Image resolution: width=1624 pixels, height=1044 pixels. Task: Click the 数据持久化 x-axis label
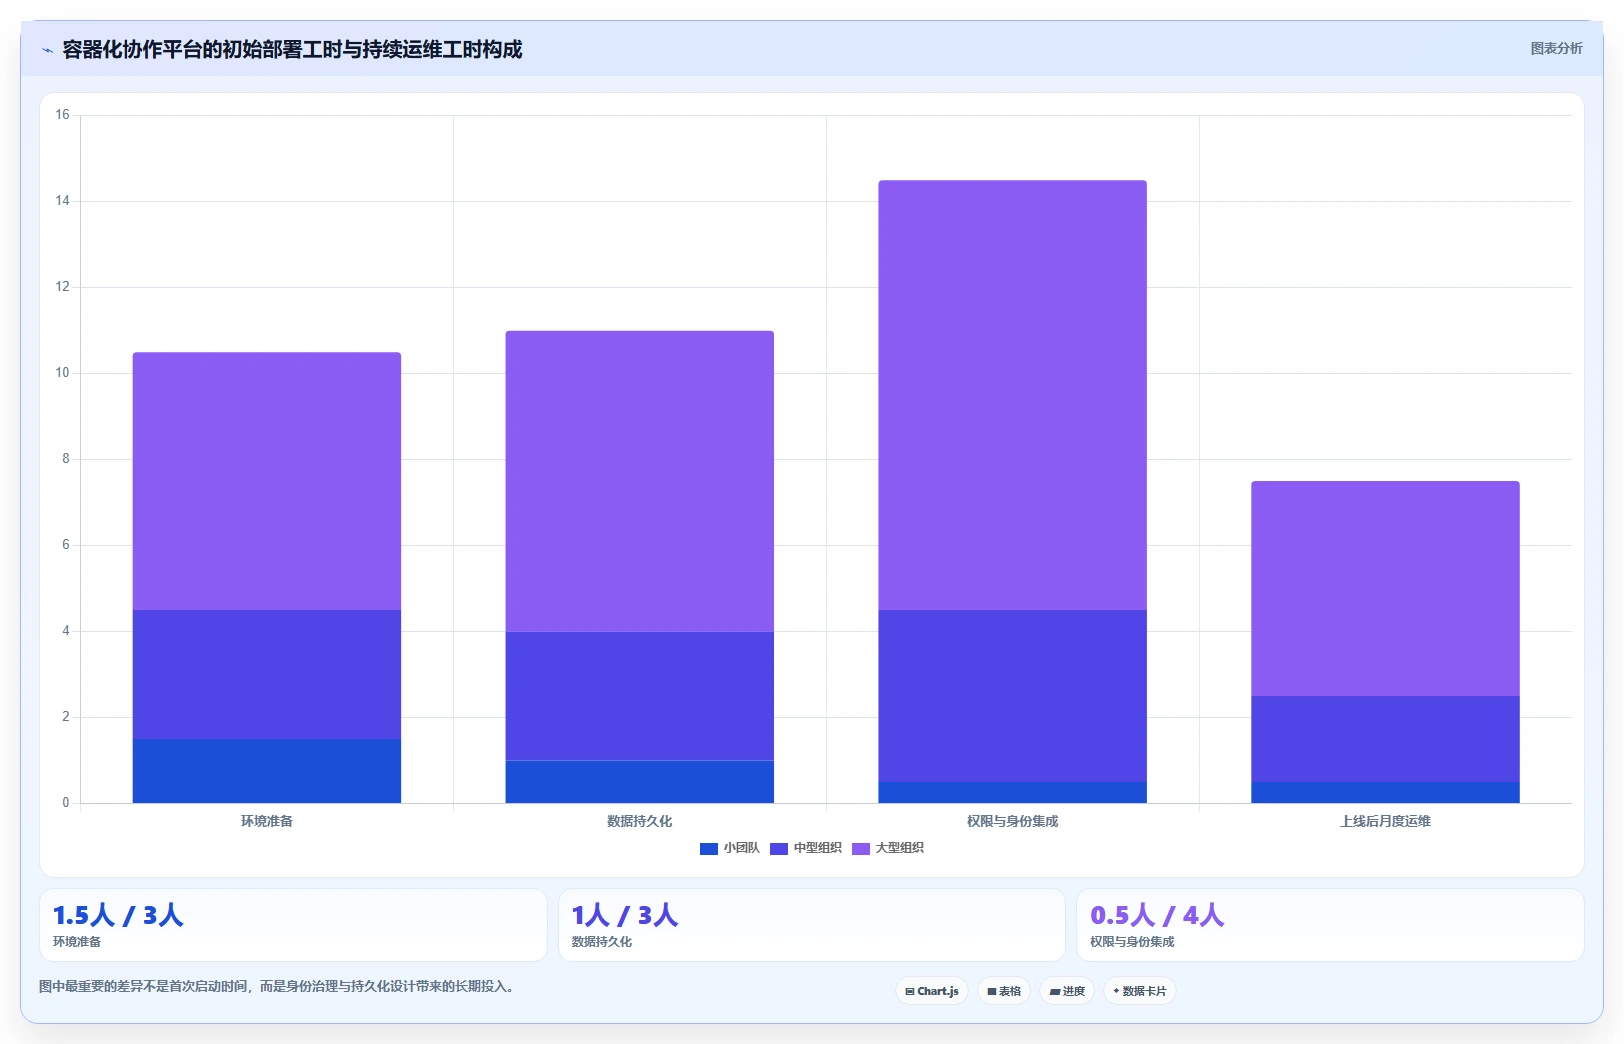(640, 821)
